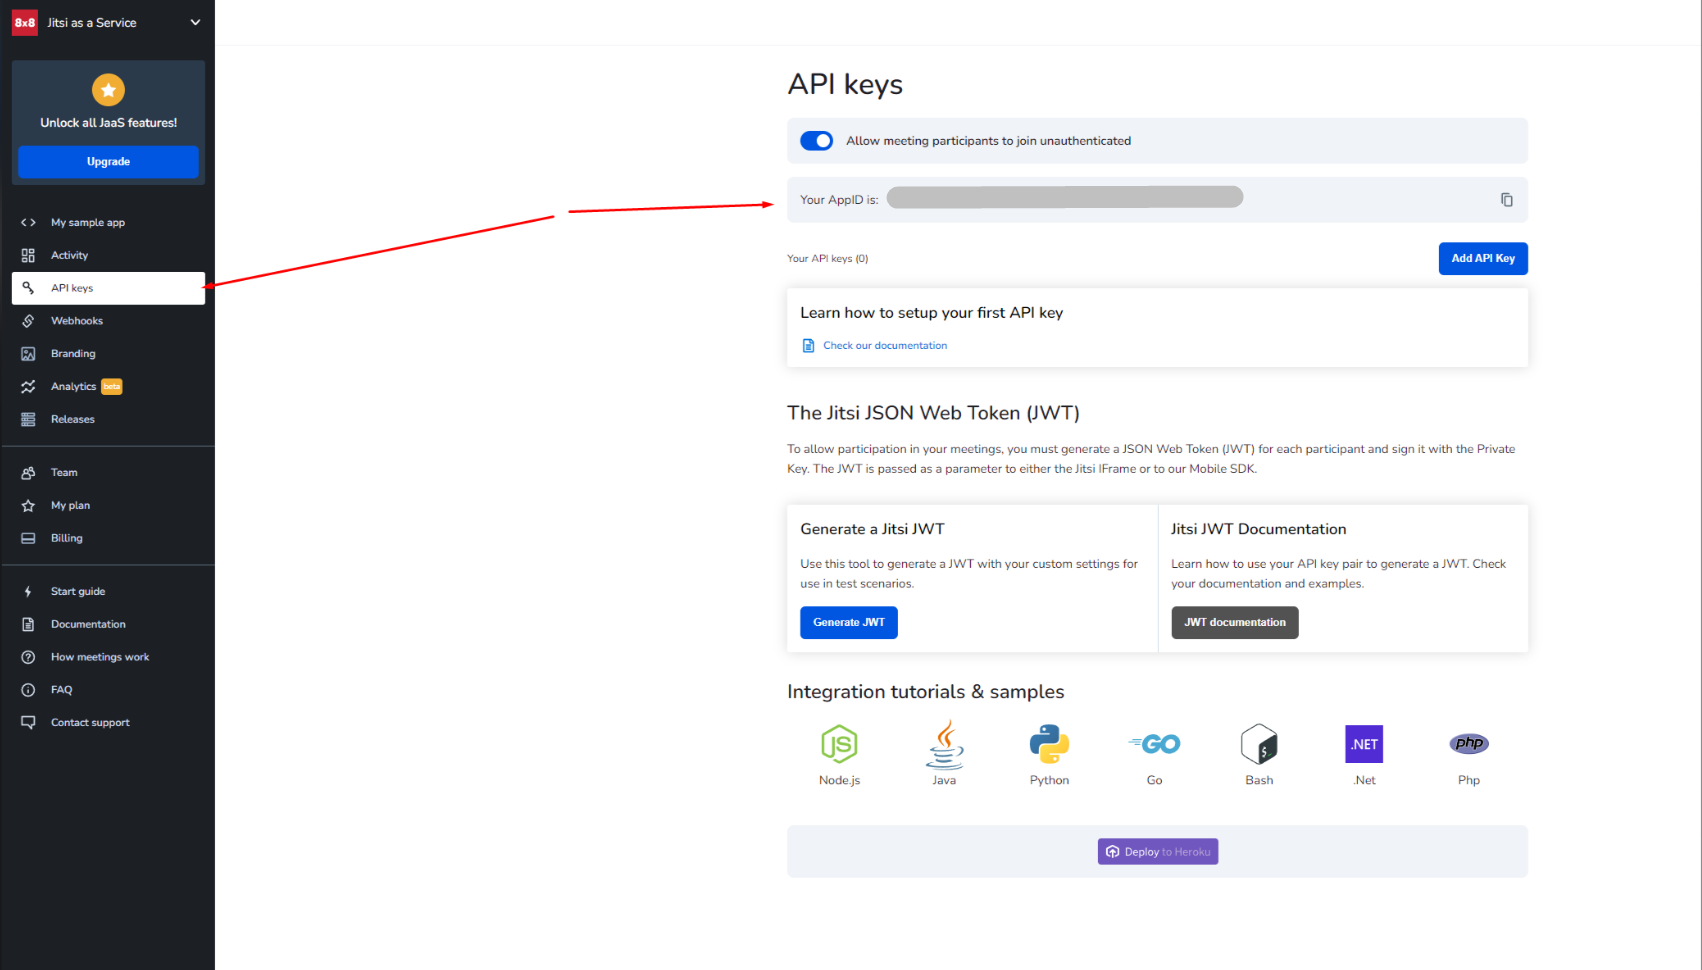This screenshot has height=970, width=1702.
Task: Disable unauthenticated meeting participants toggle
Action: click(x=816, y=141)
